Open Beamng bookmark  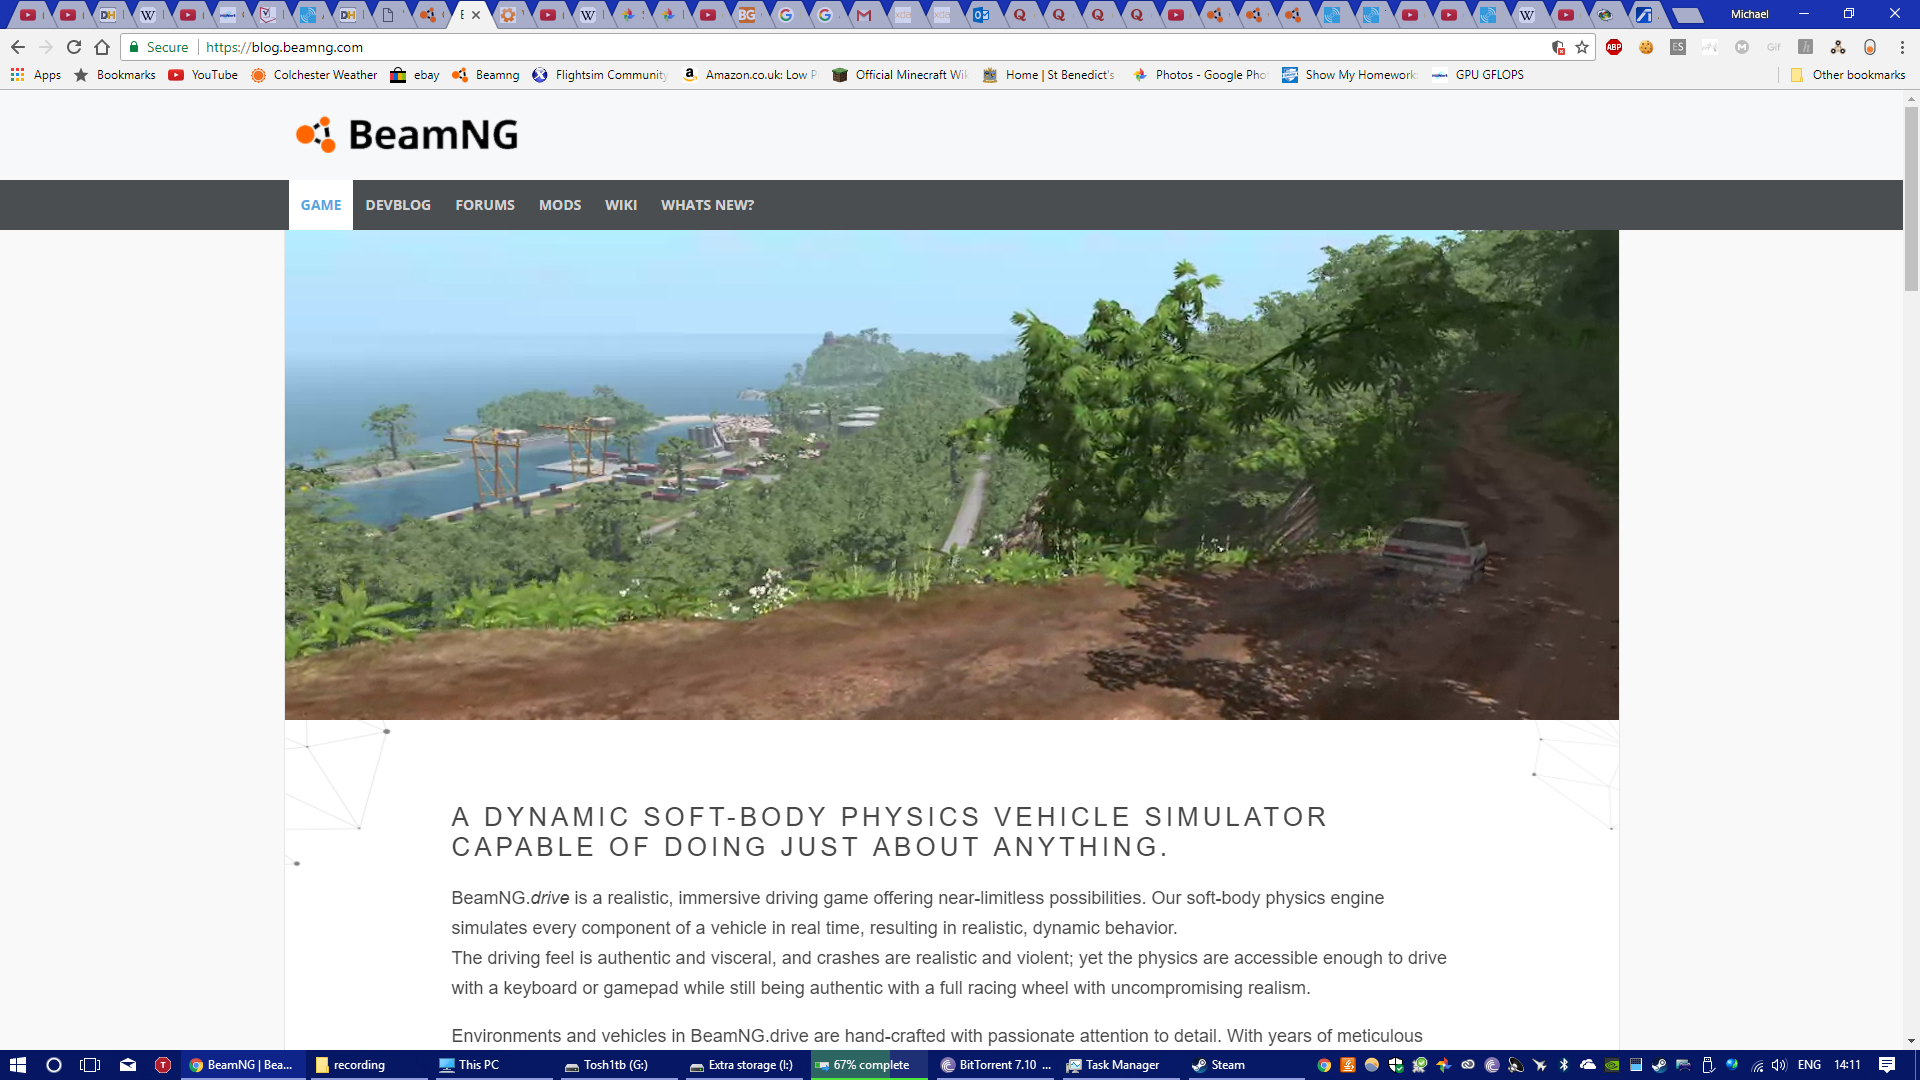tap(486, 75)
